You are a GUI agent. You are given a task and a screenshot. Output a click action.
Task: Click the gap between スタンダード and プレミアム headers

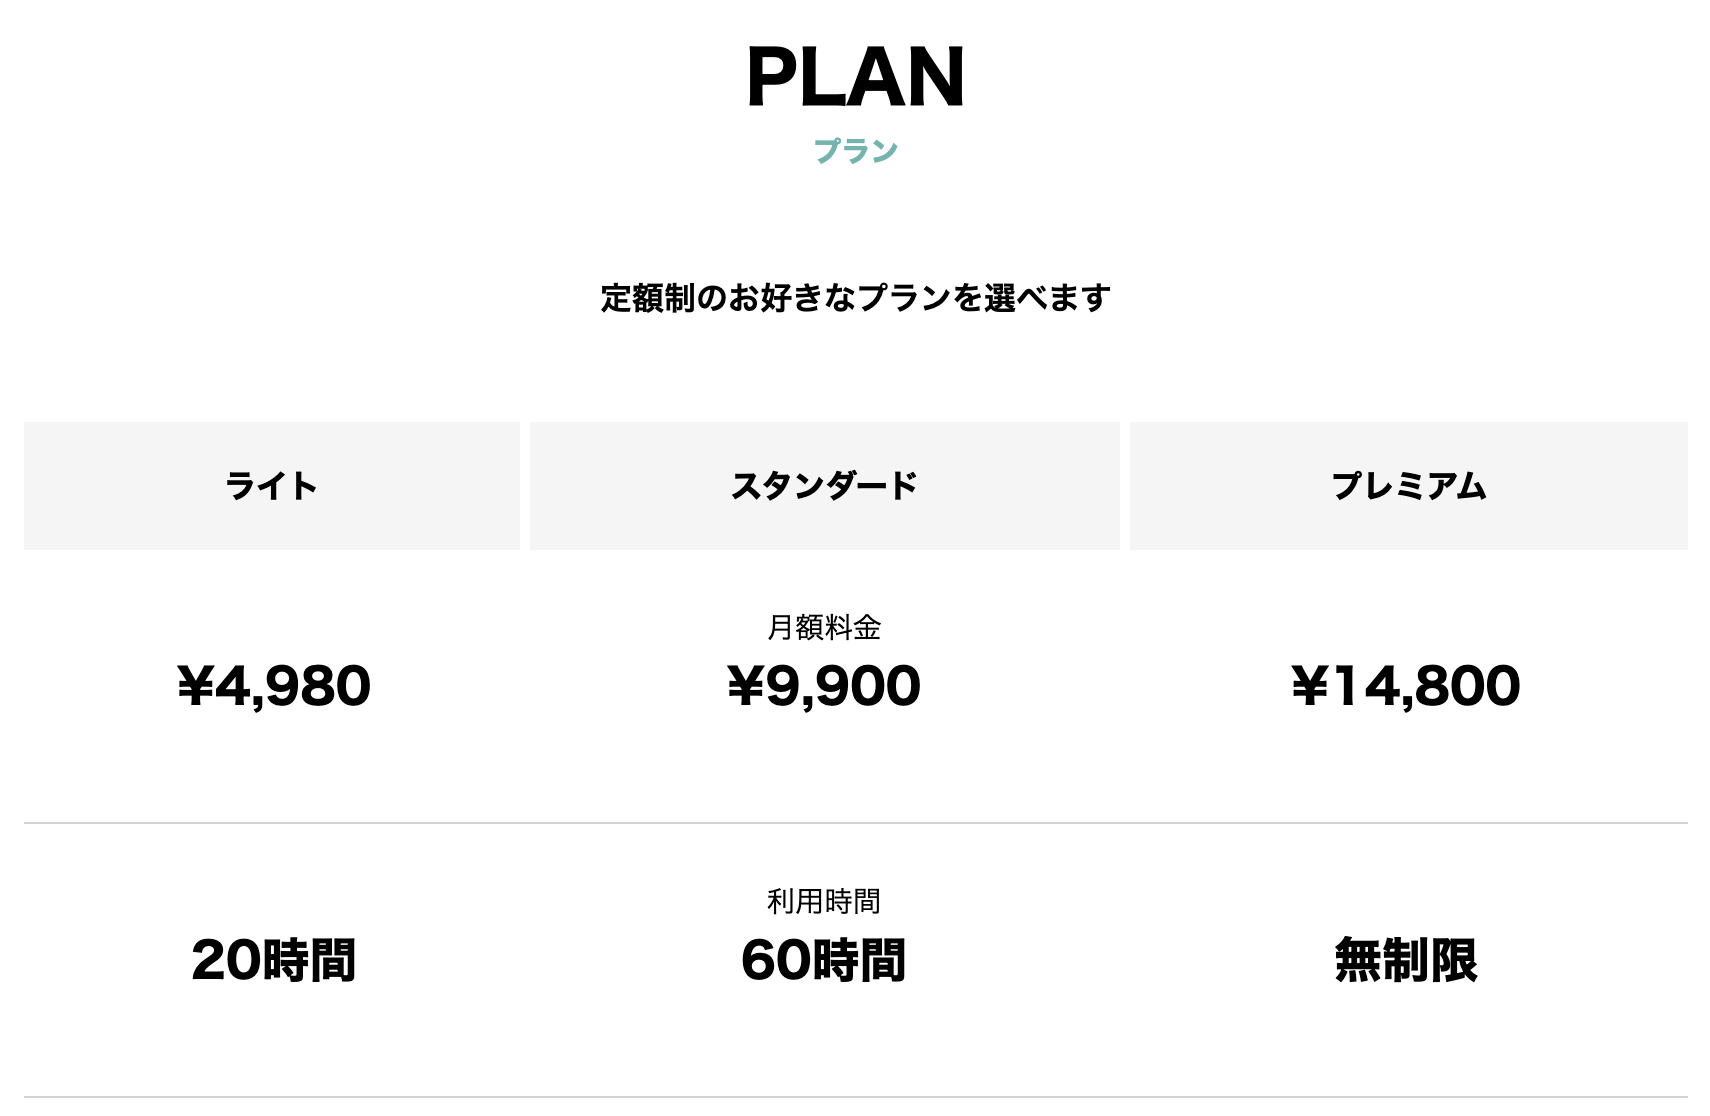[x=1125, y=486]
